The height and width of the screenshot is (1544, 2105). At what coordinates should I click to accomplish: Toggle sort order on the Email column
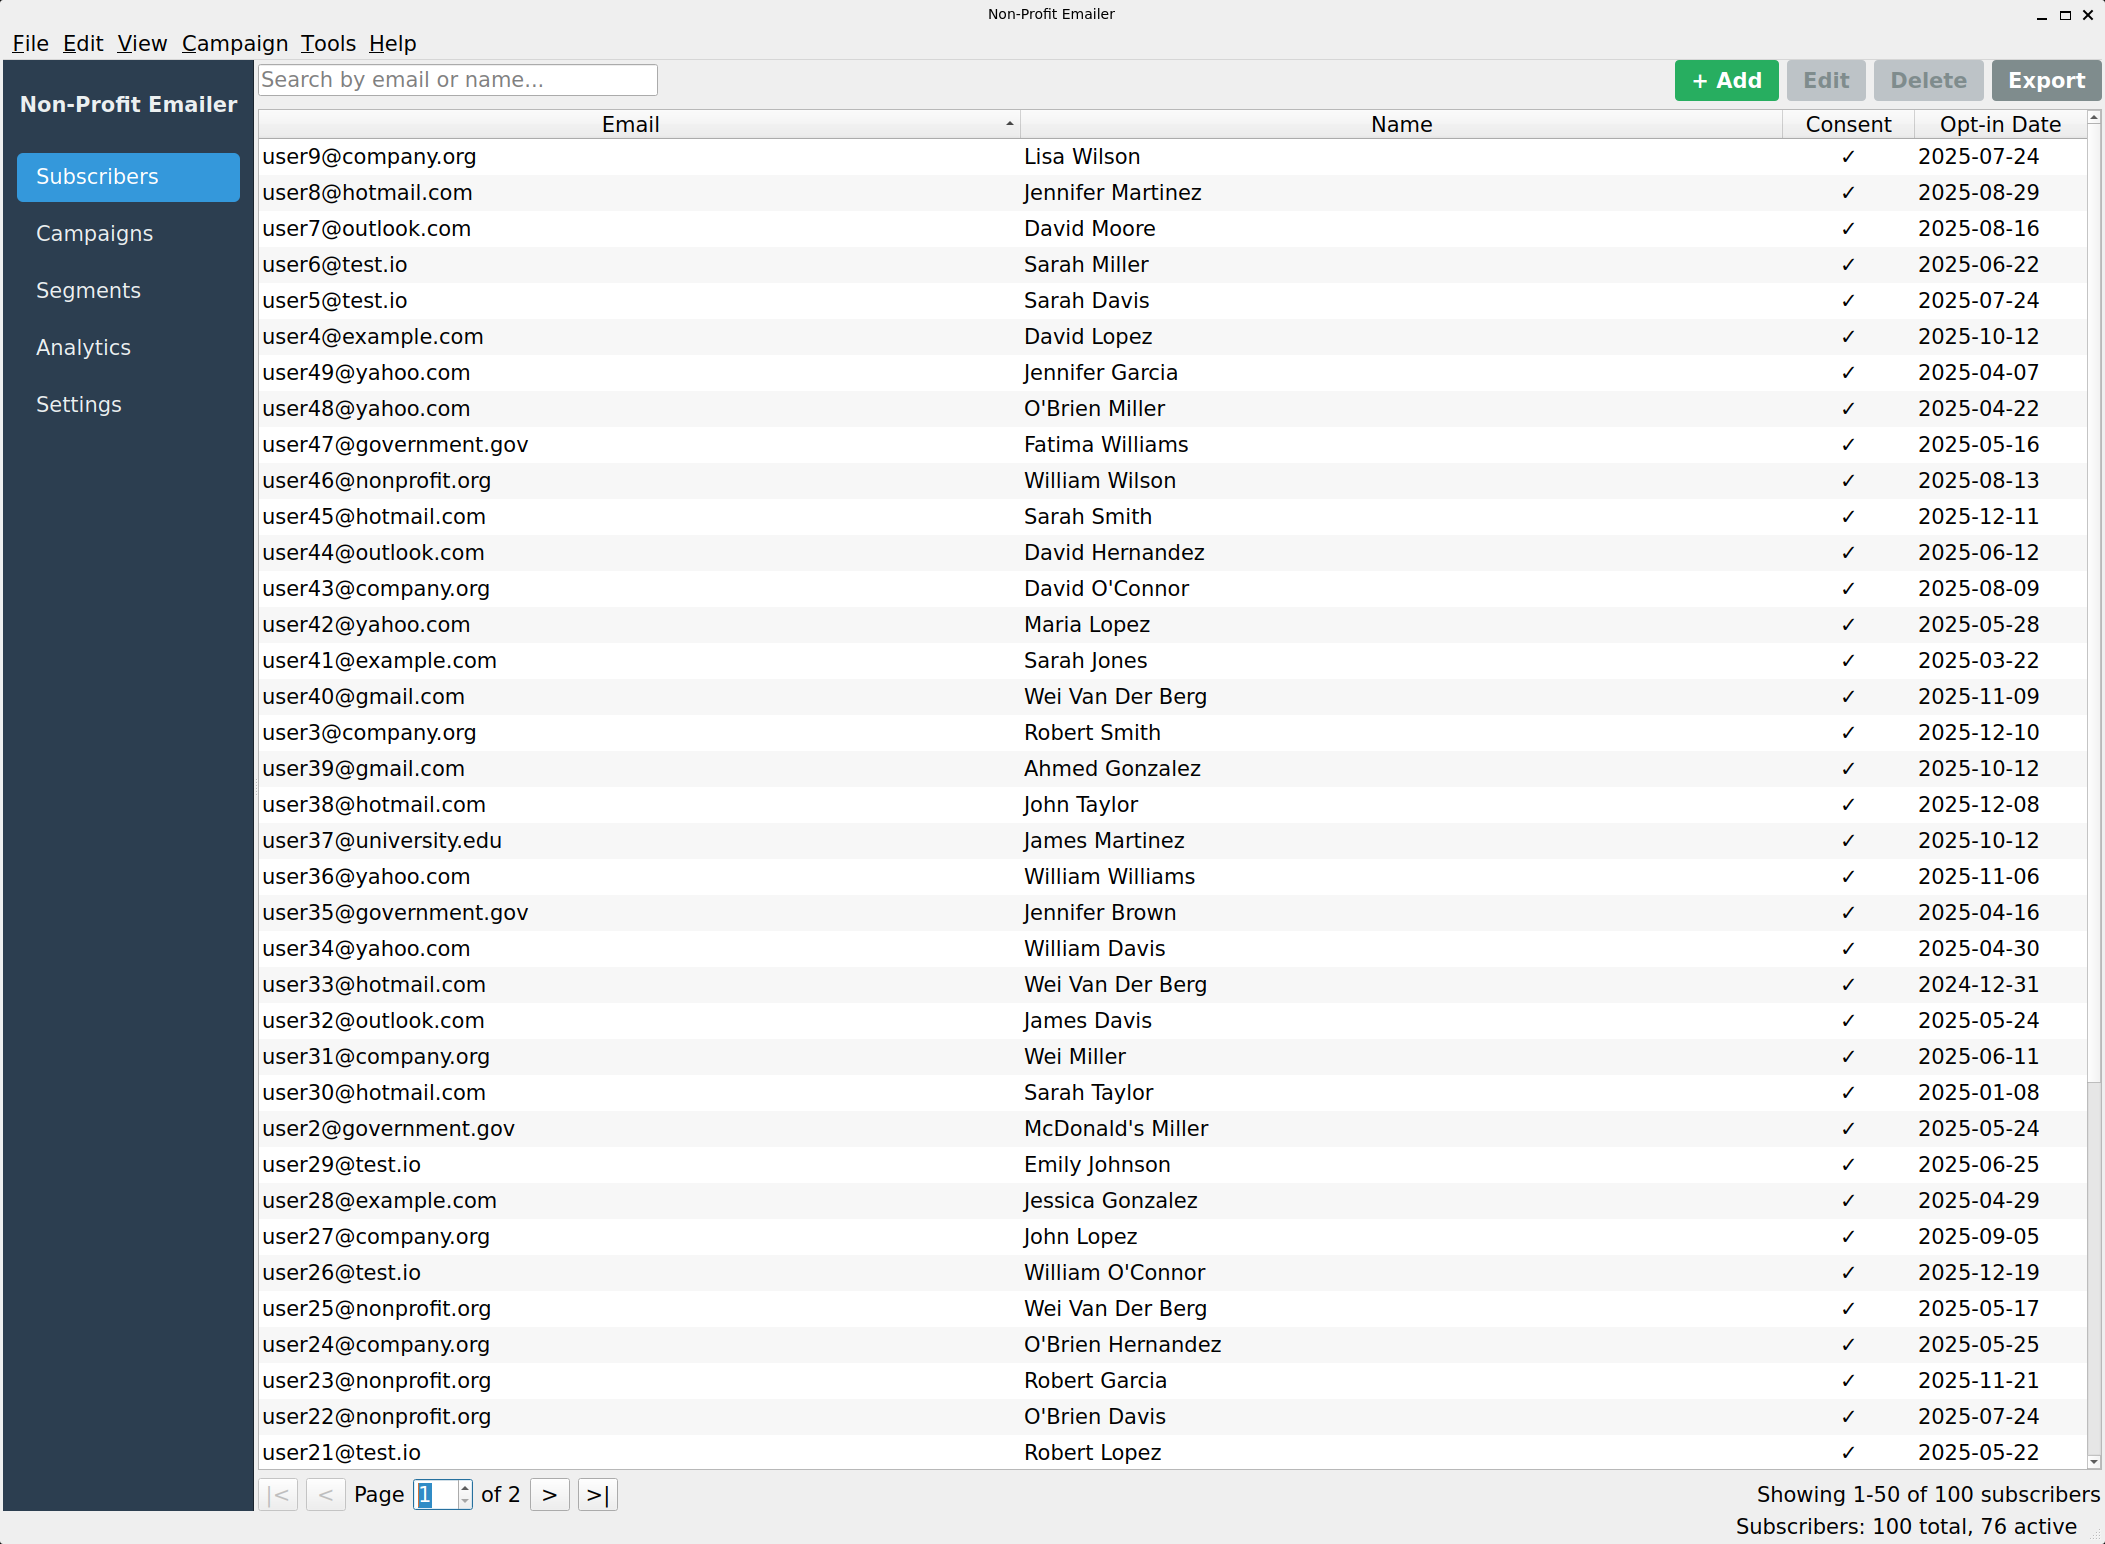(630, 124)
